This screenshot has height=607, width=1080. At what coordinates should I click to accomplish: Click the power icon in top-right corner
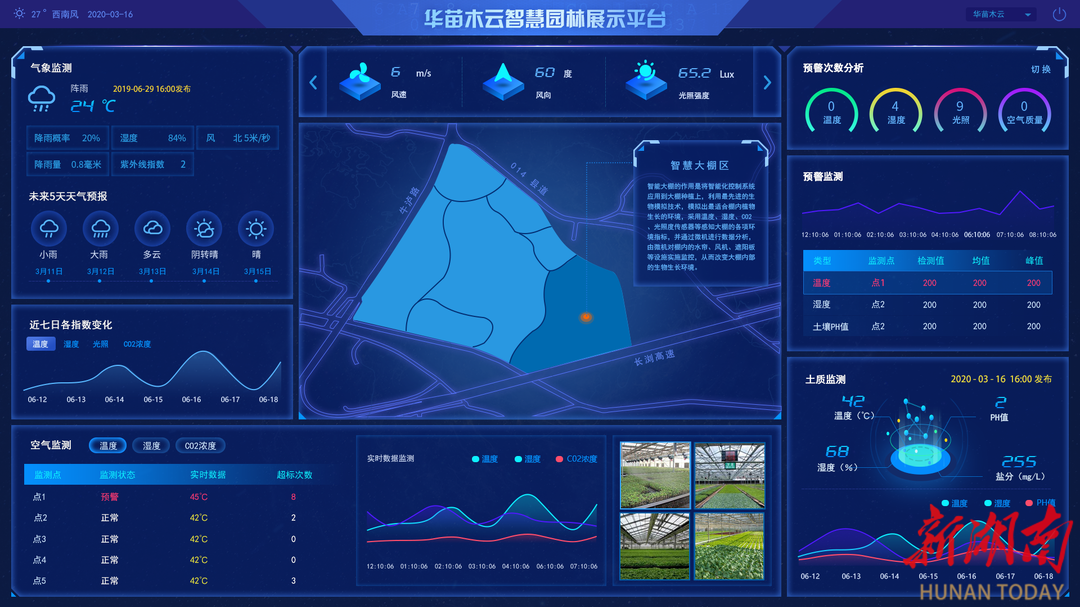click(x=1059, y=14)
